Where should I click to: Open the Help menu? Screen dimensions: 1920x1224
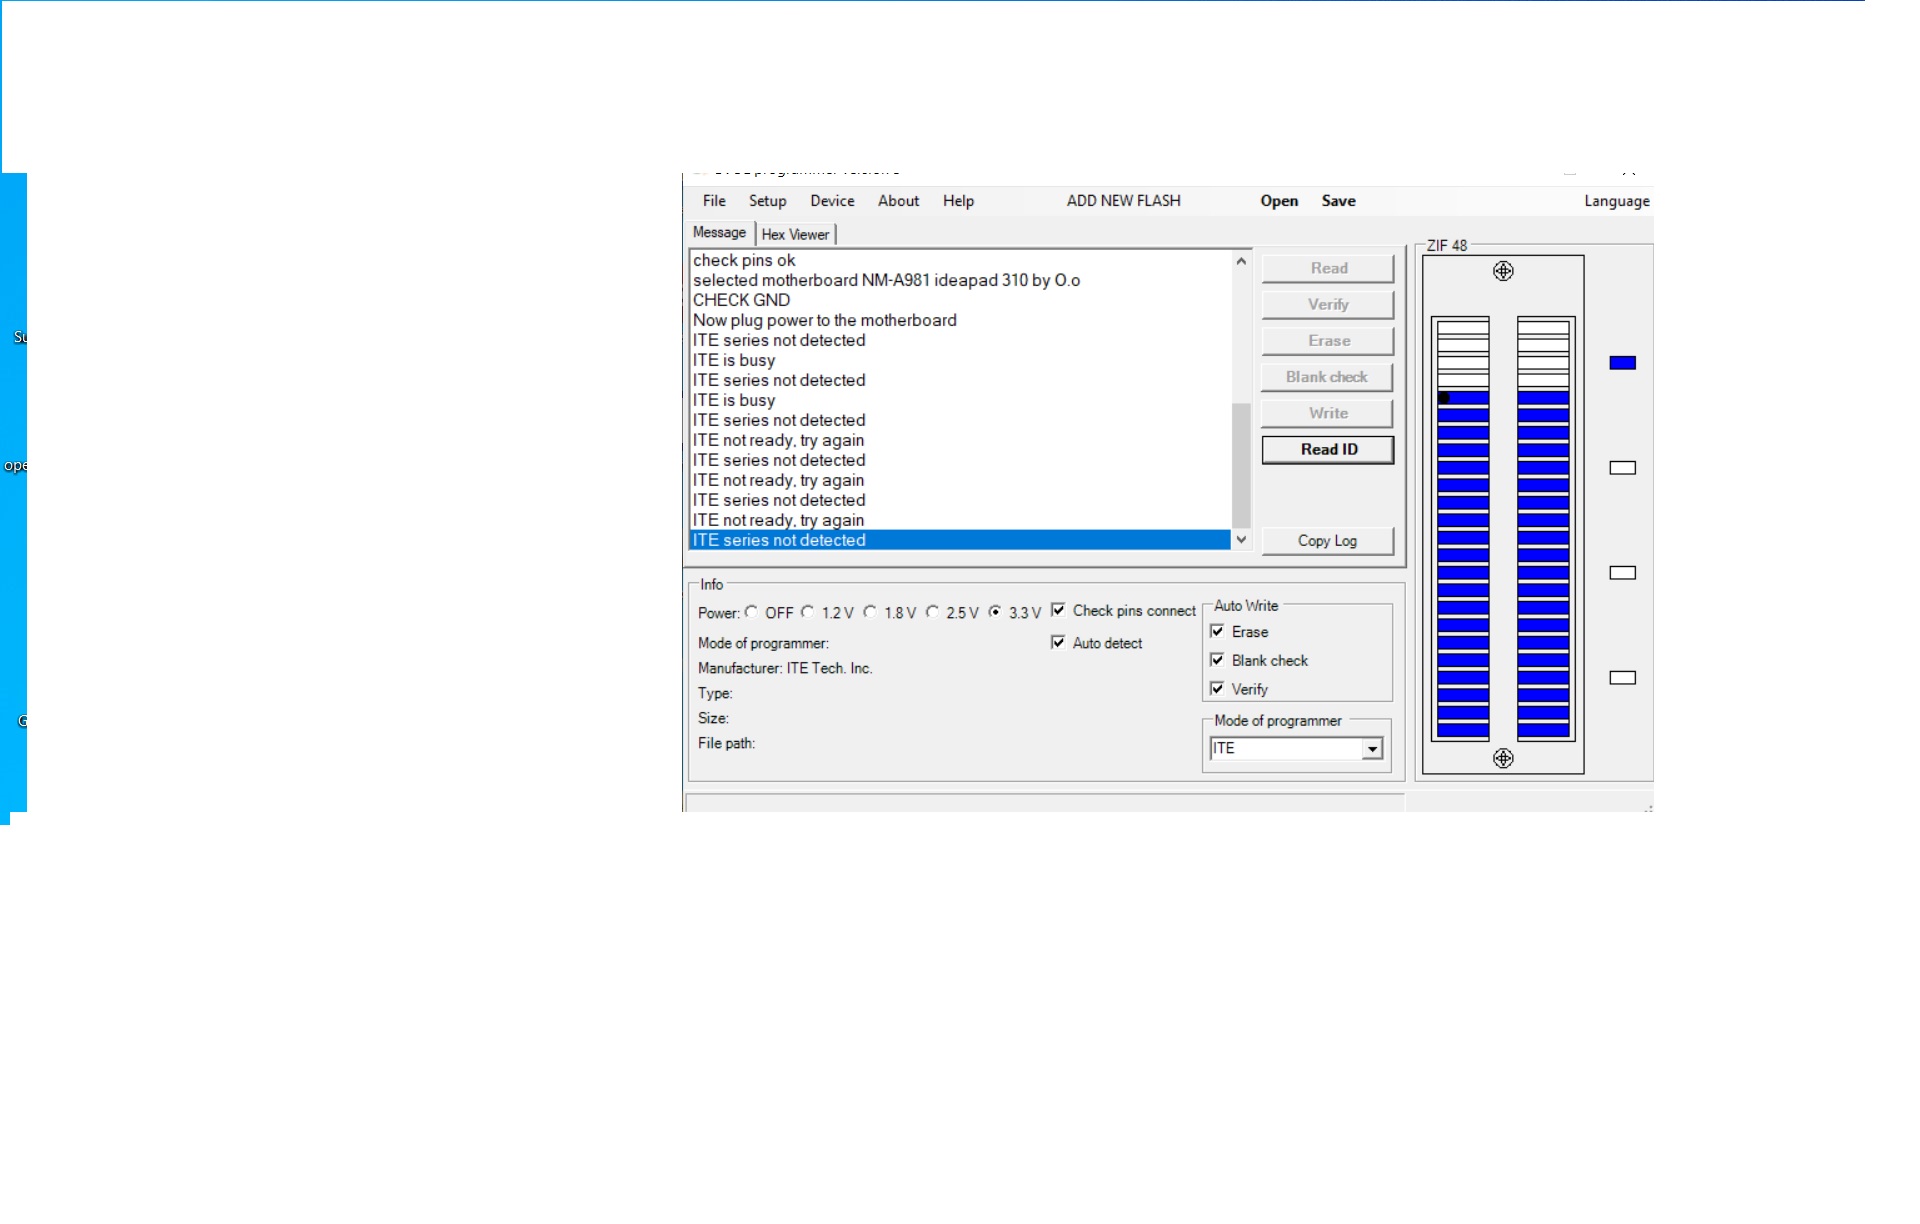pyautogui.click(x=958, y=201)
